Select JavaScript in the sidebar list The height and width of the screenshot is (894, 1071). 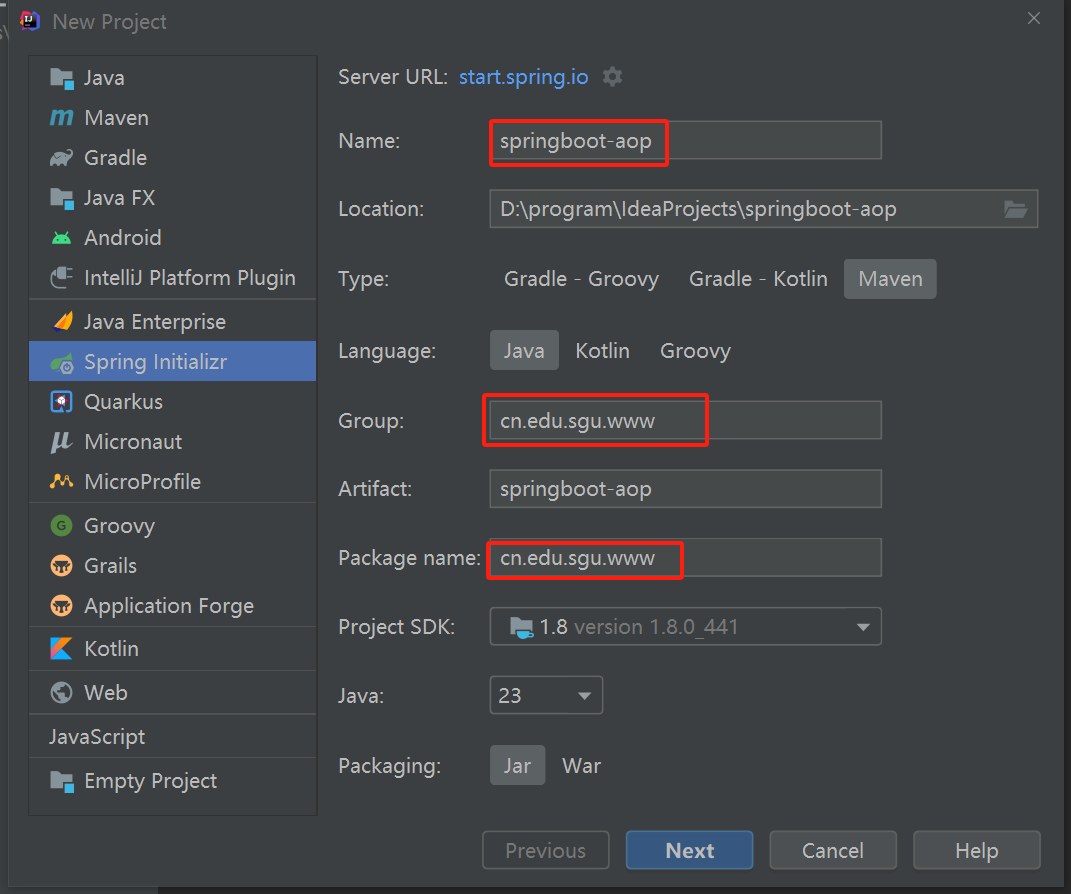[173, 737]
